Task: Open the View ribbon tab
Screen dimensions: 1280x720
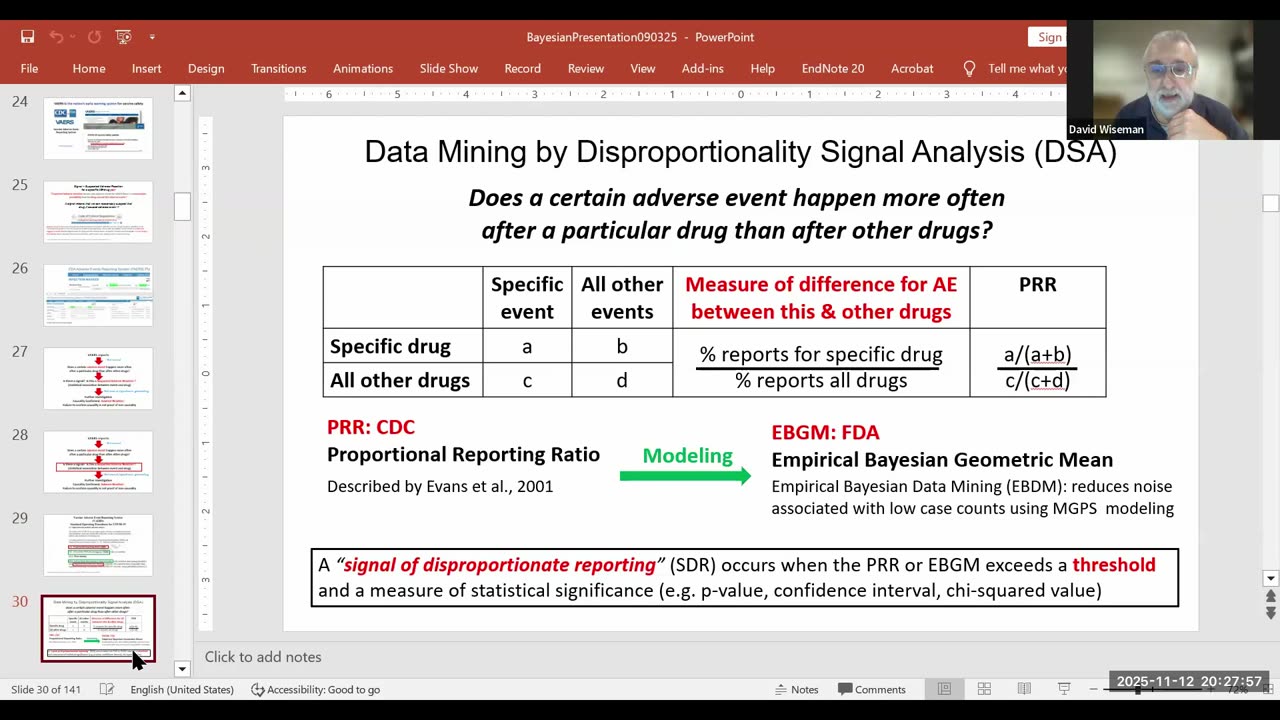Action: (x=643, y=68)
